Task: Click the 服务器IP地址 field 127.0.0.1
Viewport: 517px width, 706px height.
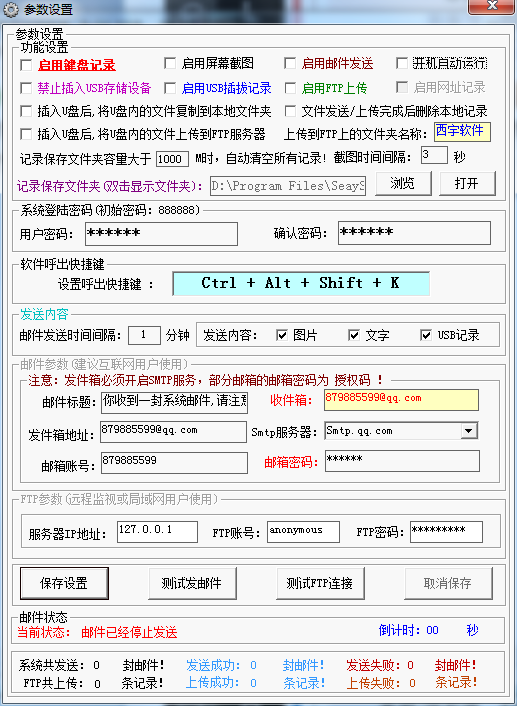Action: click(157, 532)
